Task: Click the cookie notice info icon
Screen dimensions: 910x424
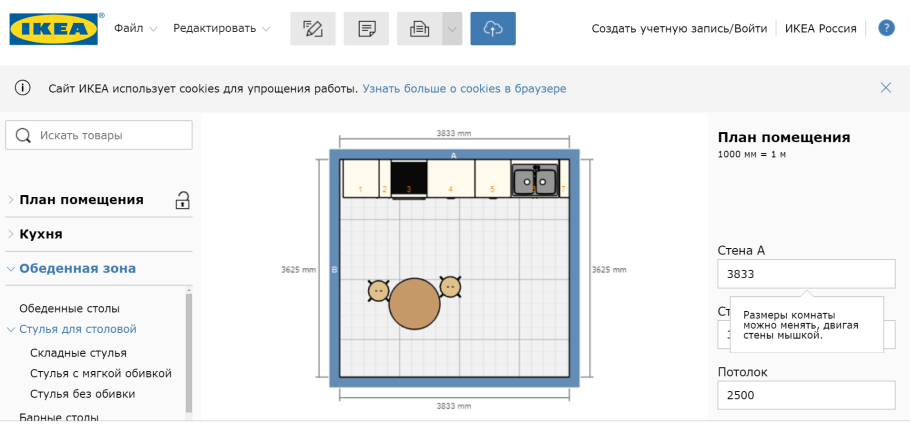Action: pyautogui.click(x=22, y=88)
